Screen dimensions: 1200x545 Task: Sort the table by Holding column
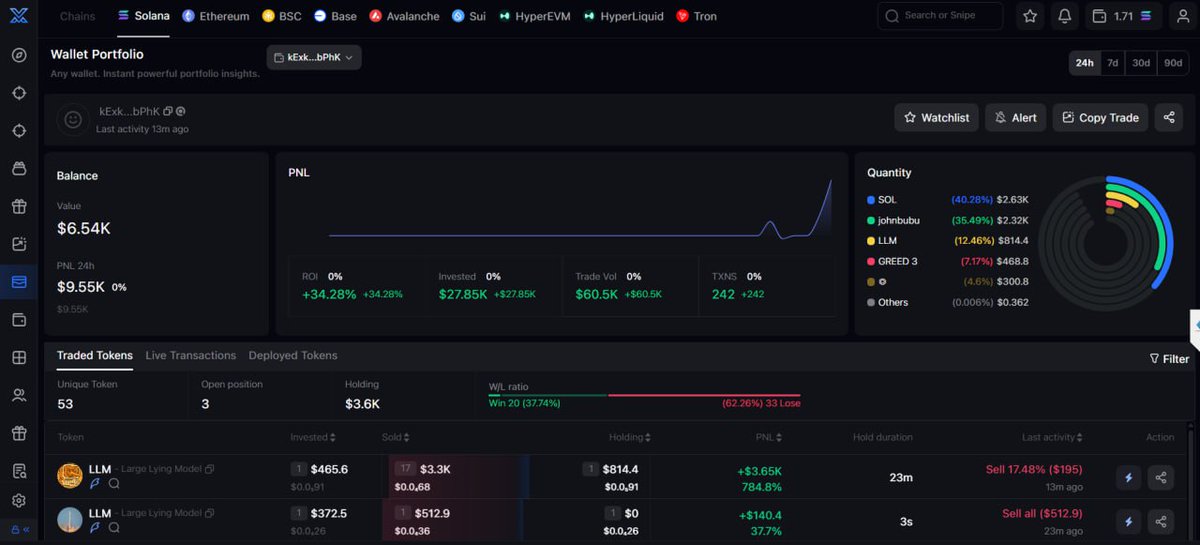tap(630, 437)
